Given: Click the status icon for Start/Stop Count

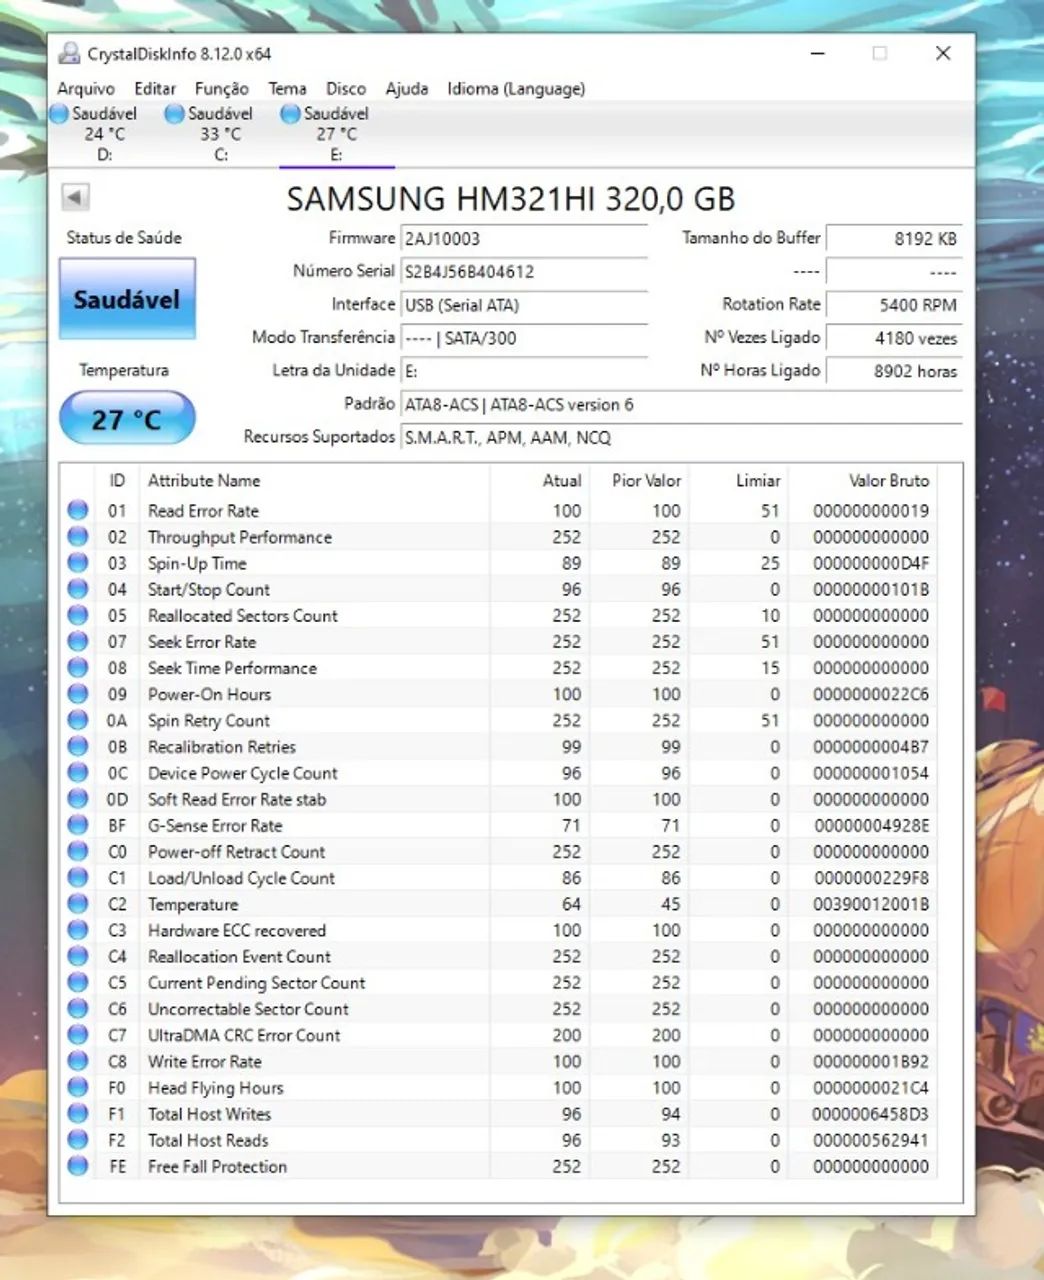Looking at the screenshot, I should pos(77,590).
